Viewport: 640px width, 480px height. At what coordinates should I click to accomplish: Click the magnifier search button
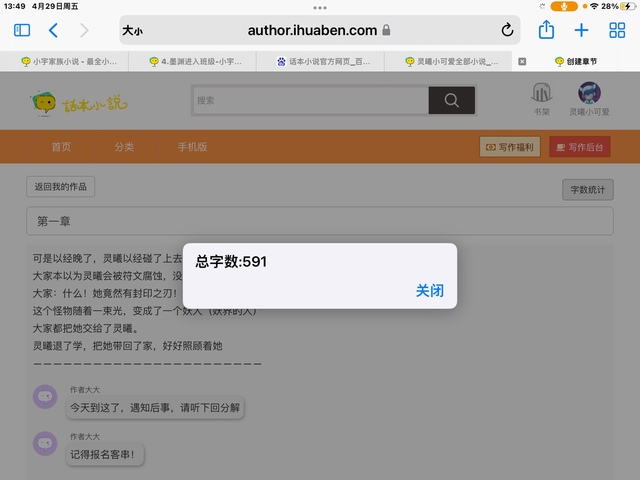pos(451,100)
